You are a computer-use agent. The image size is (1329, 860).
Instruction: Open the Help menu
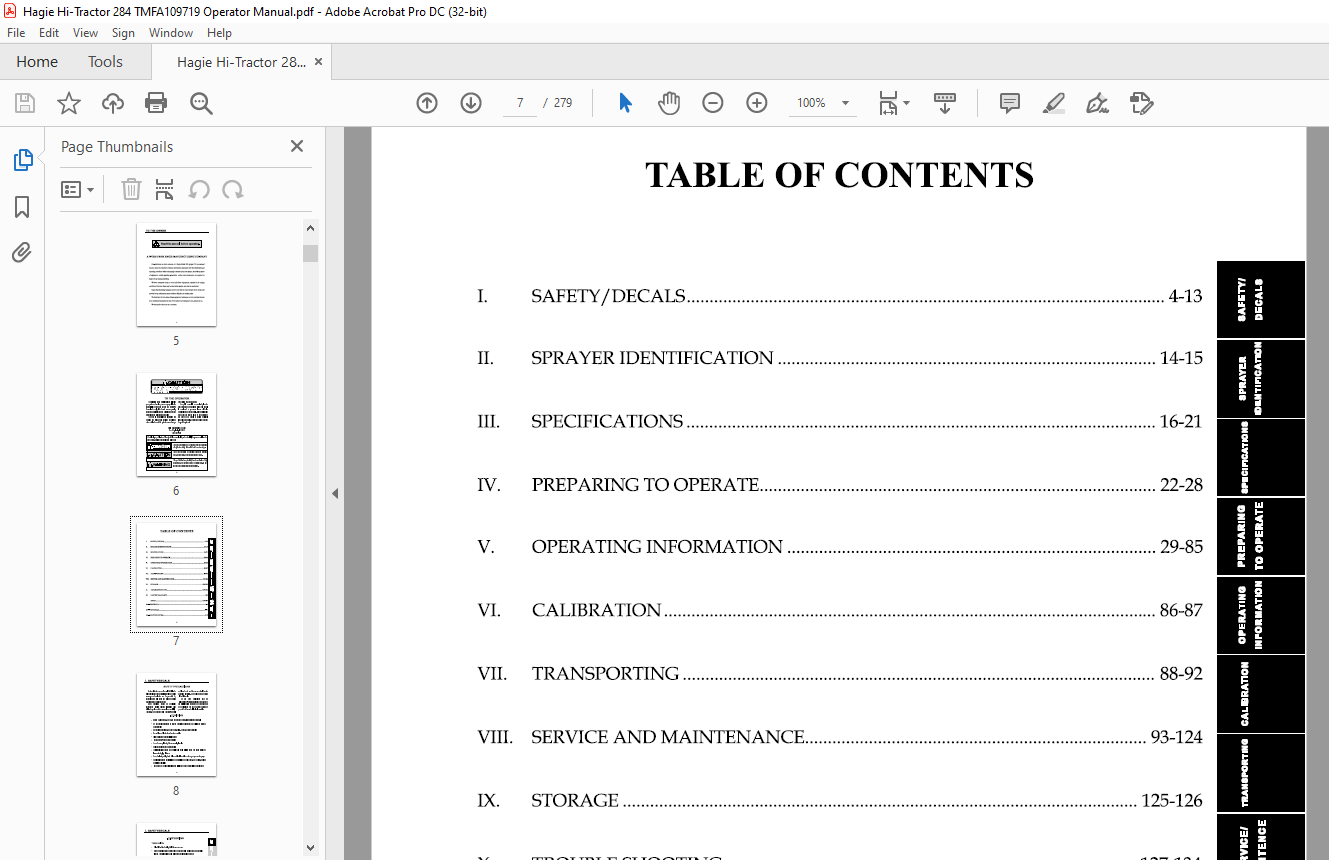coord(219,33)
